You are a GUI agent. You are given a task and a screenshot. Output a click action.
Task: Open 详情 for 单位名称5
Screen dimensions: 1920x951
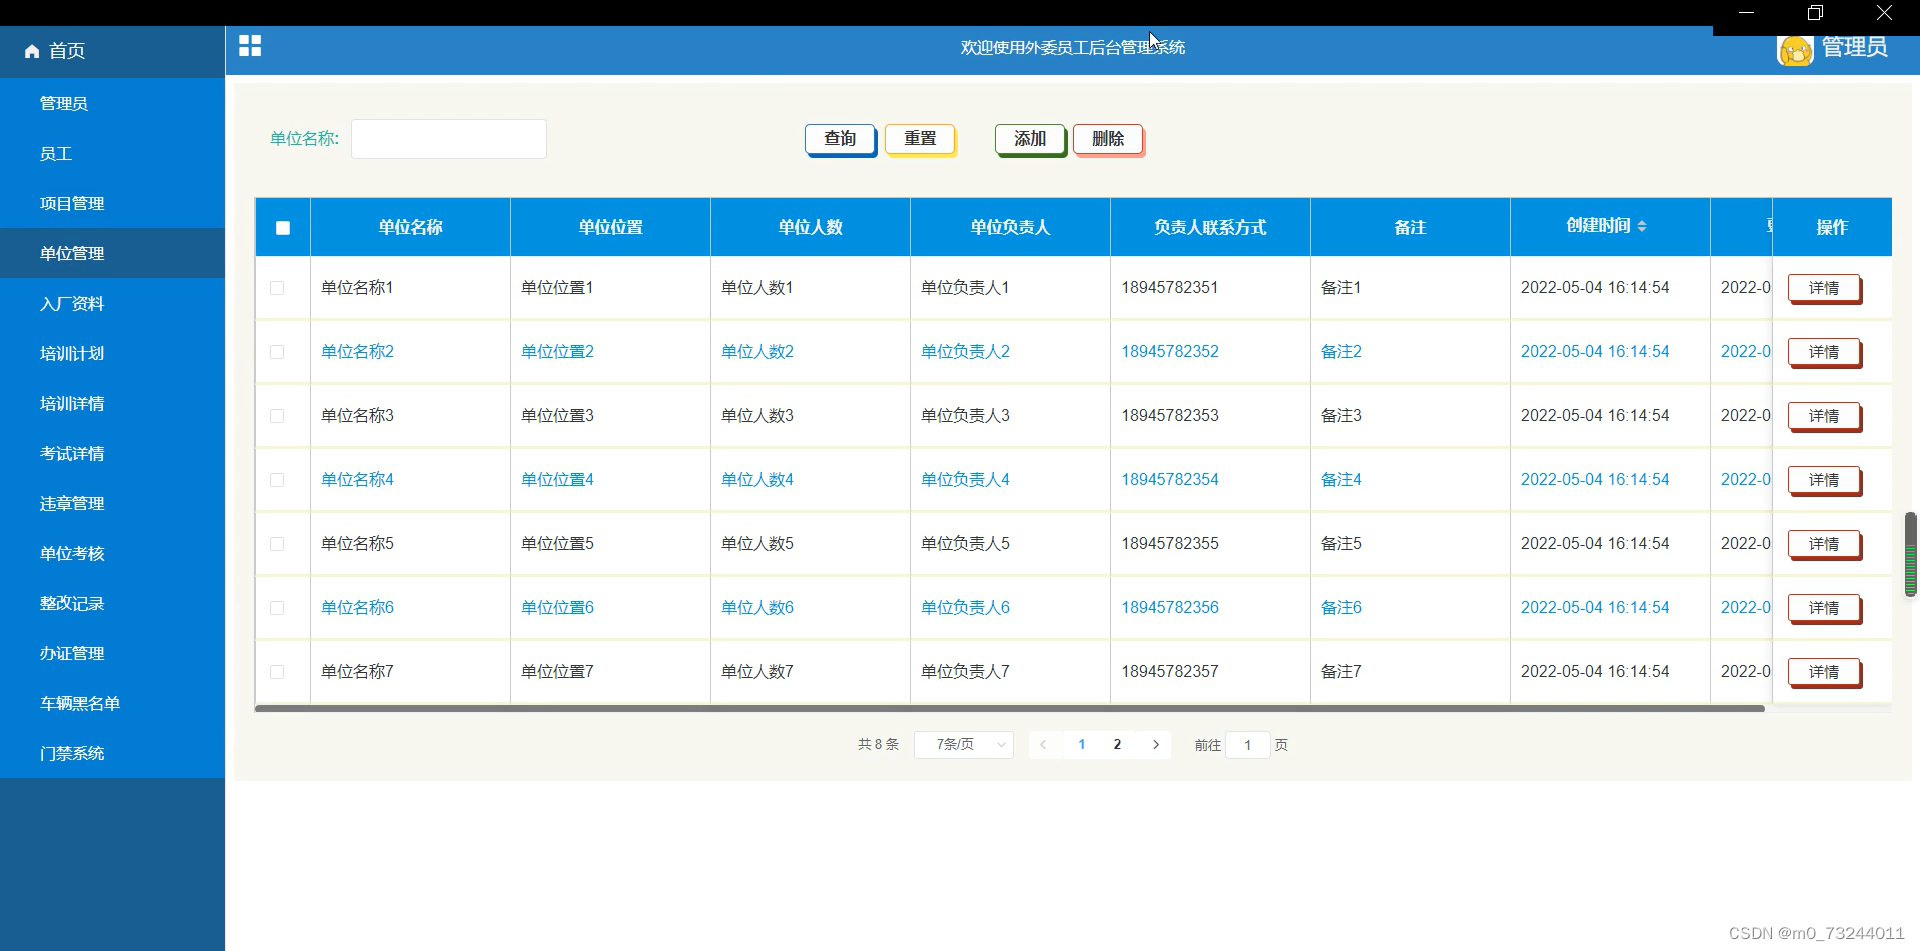click(x=1824, y=544)
